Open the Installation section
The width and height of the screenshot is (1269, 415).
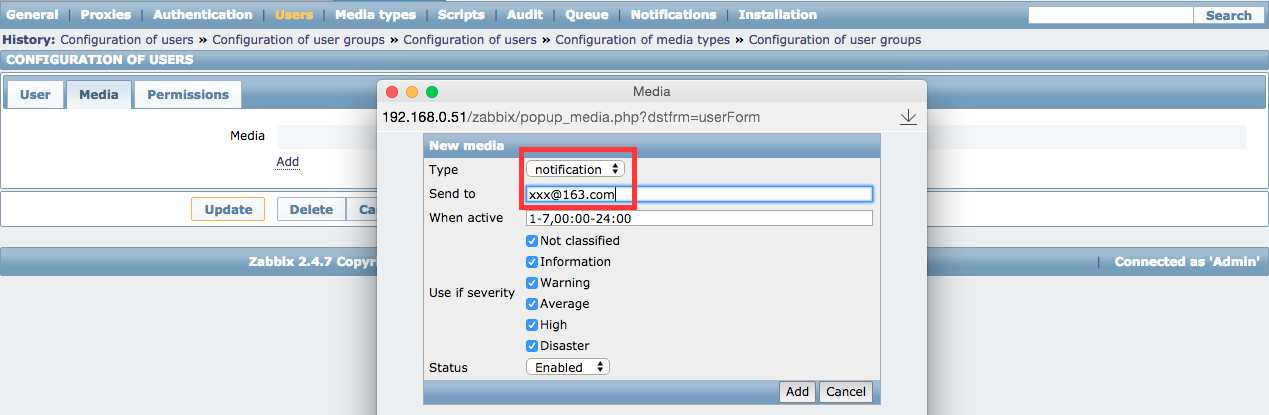click(778, 15)
